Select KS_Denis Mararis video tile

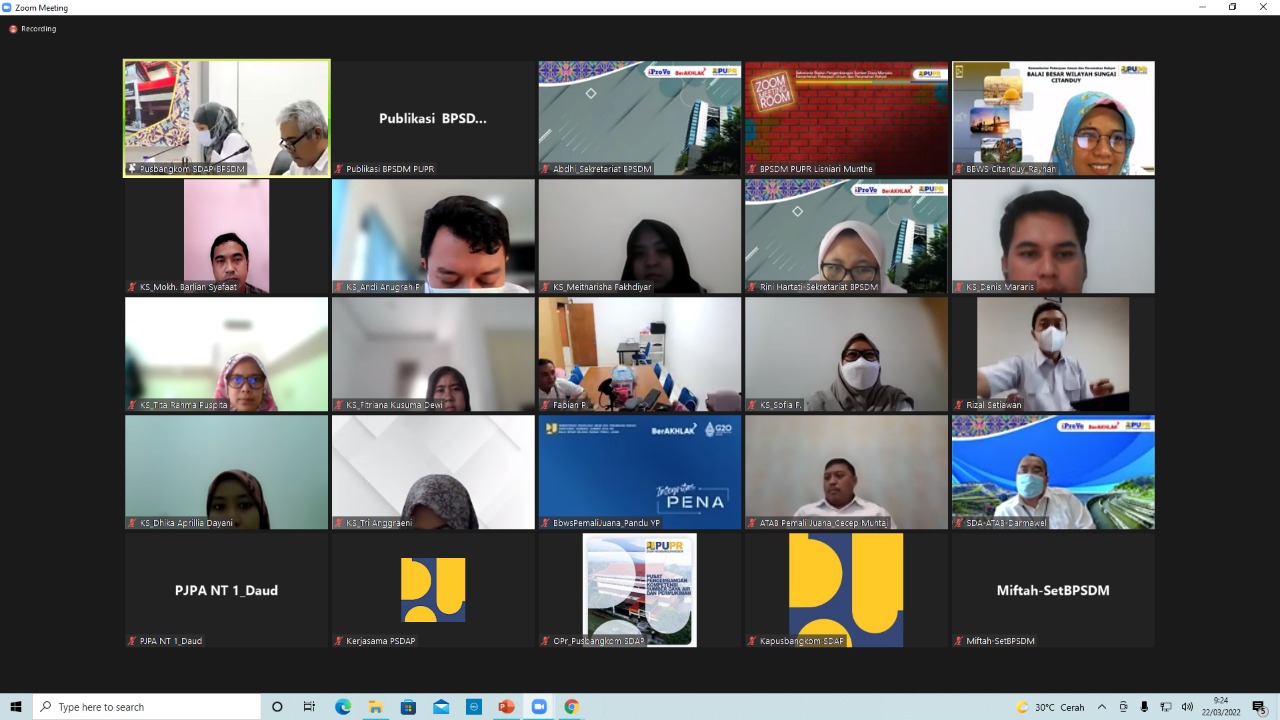[x=1053, y=236]
